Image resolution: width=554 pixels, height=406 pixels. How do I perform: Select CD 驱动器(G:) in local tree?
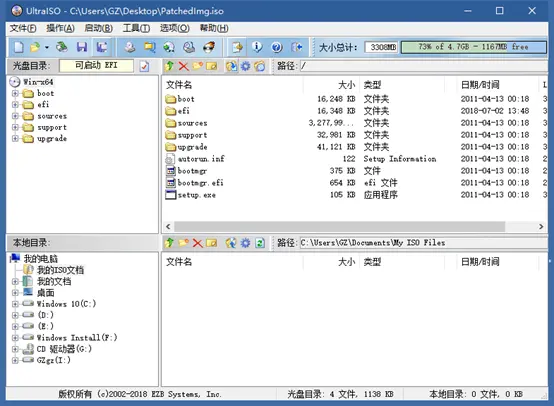(64, 349)
